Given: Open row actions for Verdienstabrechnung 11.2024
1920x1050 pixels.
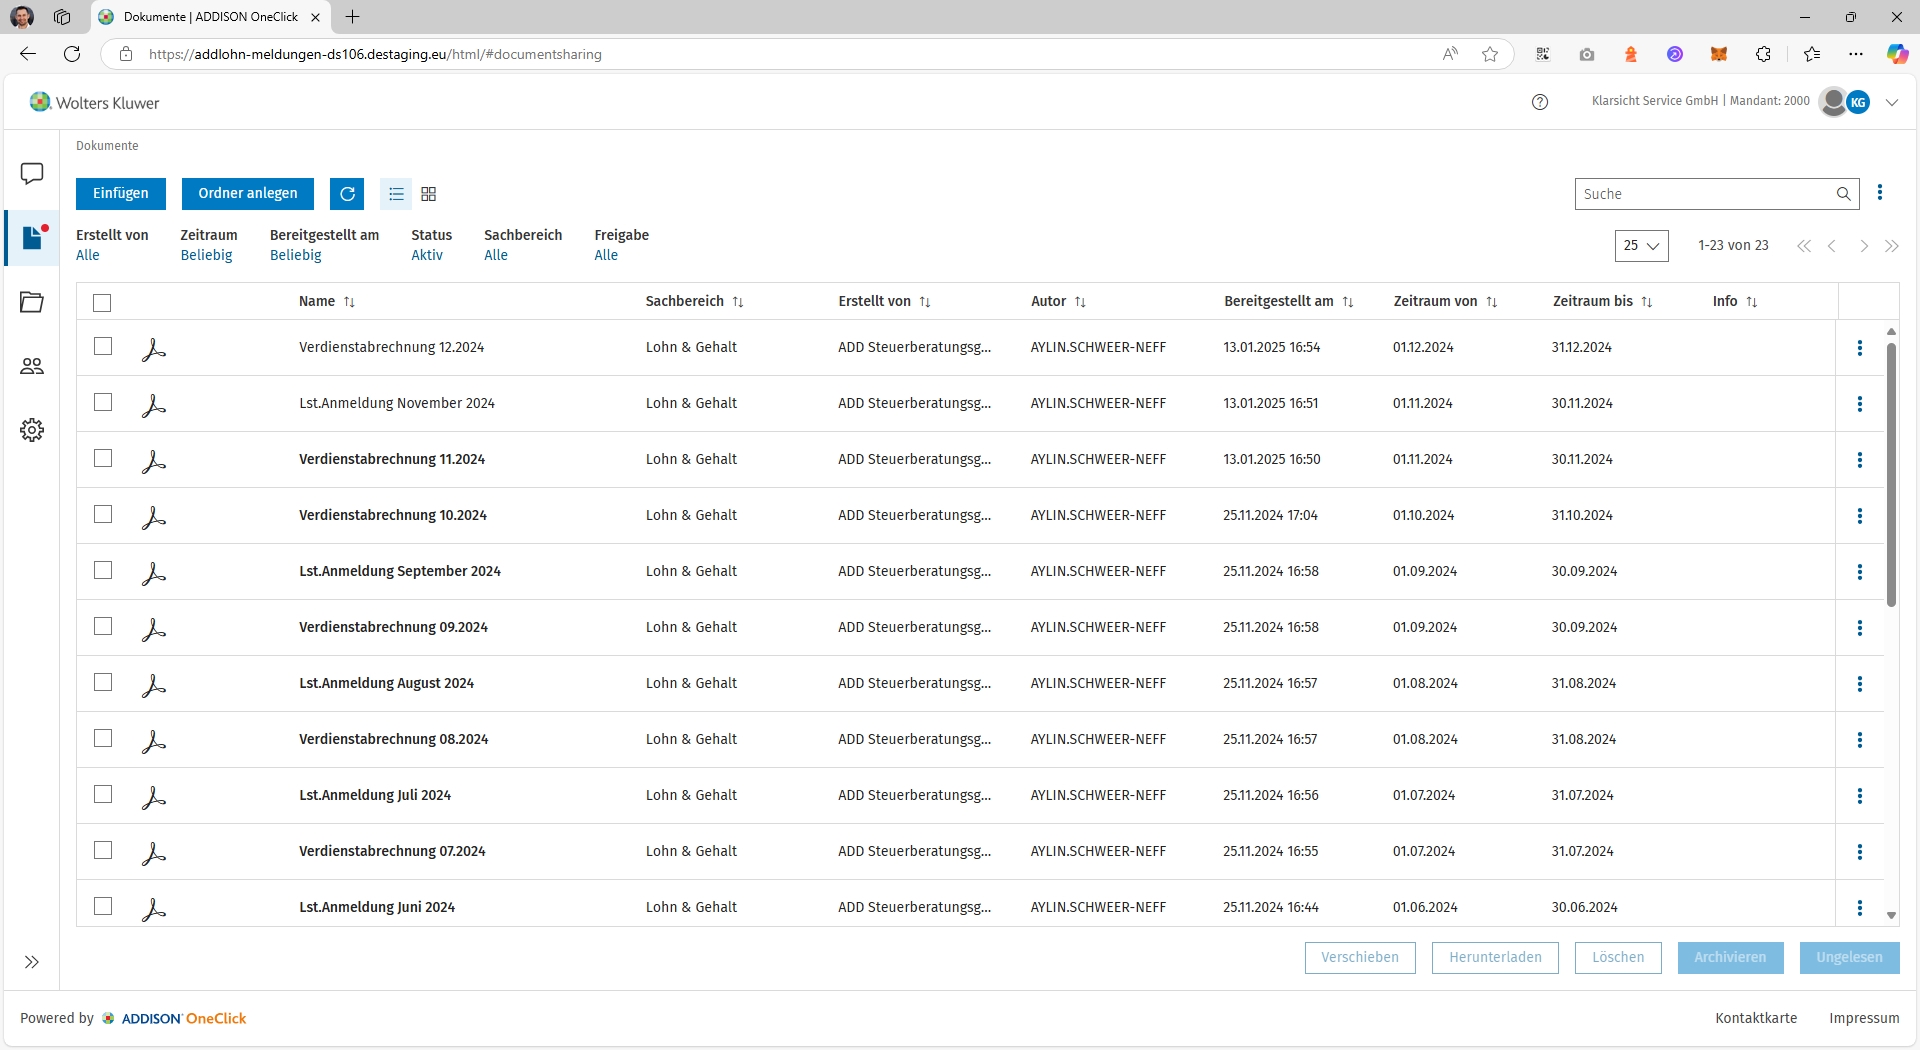Looking at the screenshot, I should (x=1860, y=460).
